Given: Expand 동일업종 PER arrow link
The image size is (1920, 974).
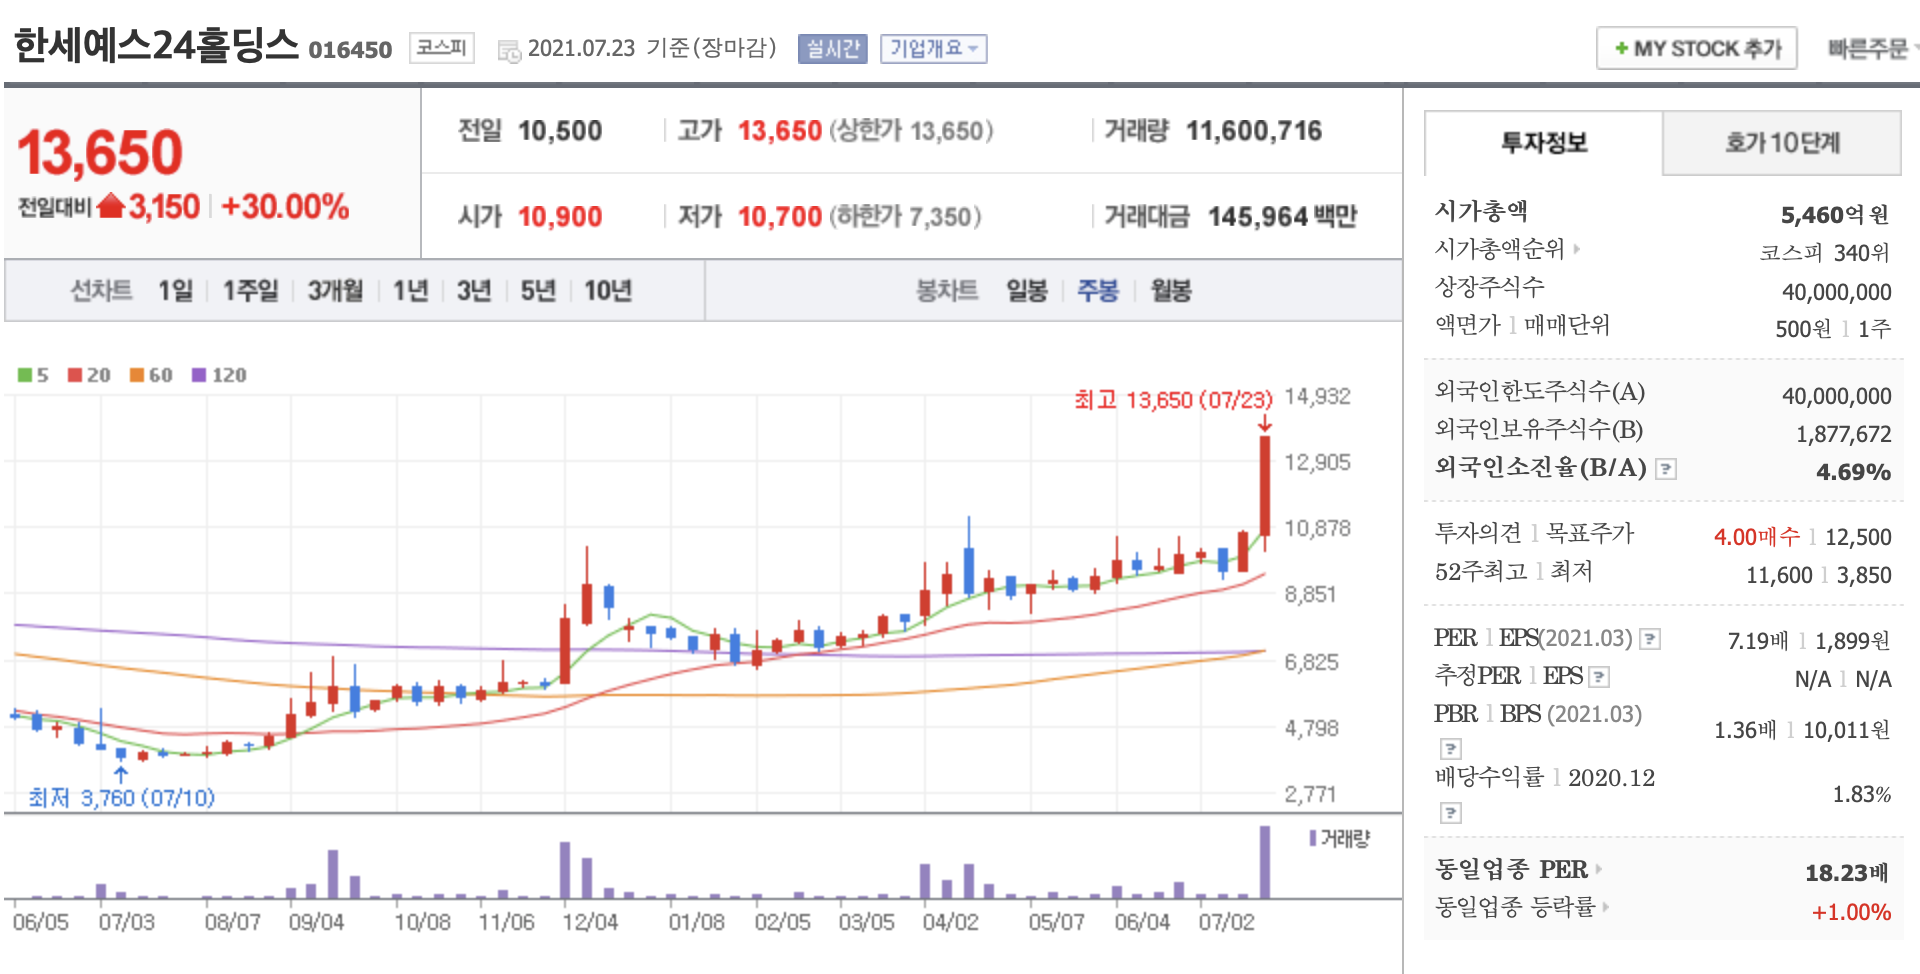Looking at the screenshot, I should click(x=1598, y=869).
